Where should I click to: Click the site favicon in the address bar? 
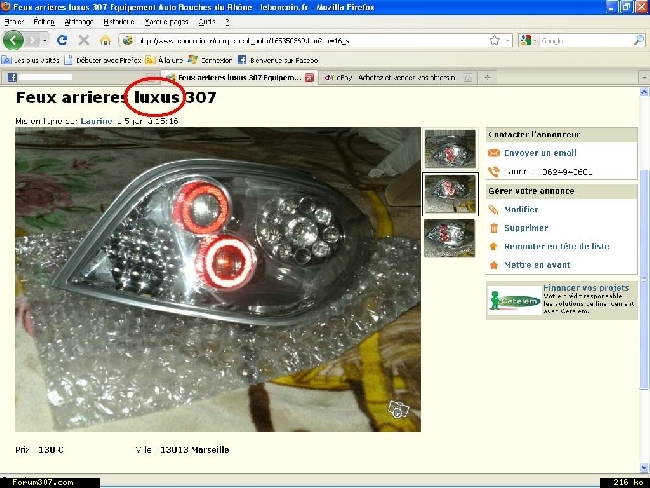point(128,40)
